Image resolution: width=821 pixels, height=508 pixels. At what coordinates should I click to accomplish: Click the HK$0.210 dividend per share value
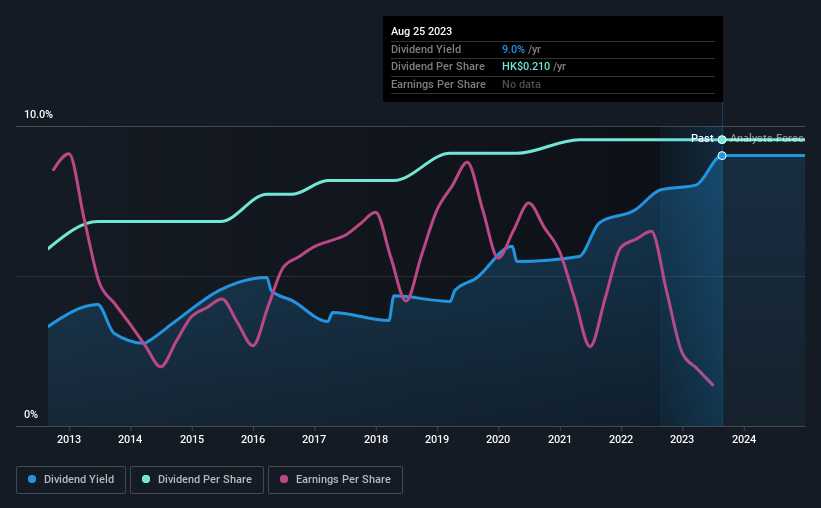(x=526, y=67)
